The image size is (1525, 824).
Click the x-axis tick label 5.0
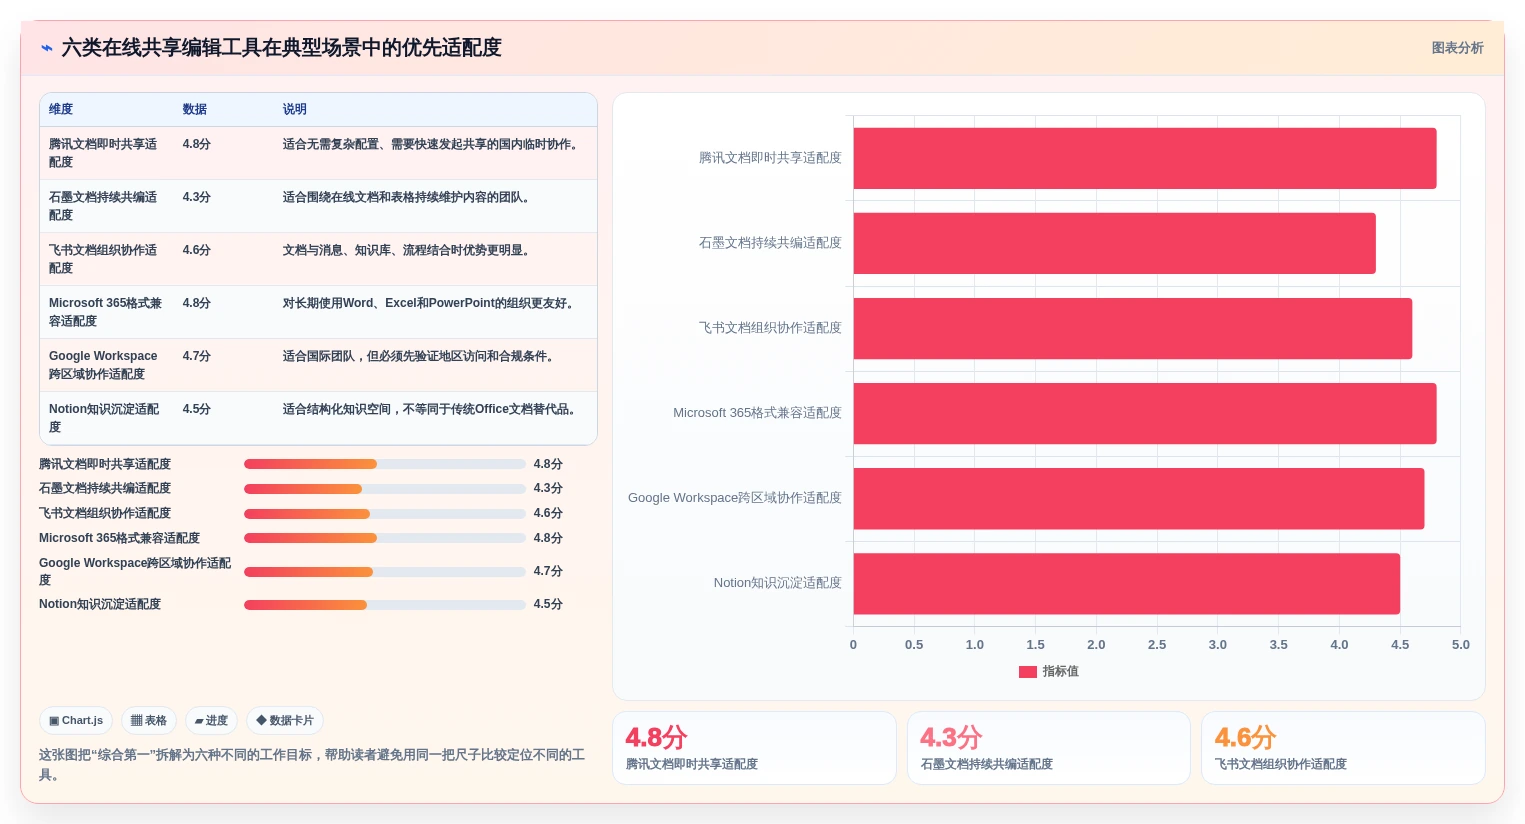1461,645
